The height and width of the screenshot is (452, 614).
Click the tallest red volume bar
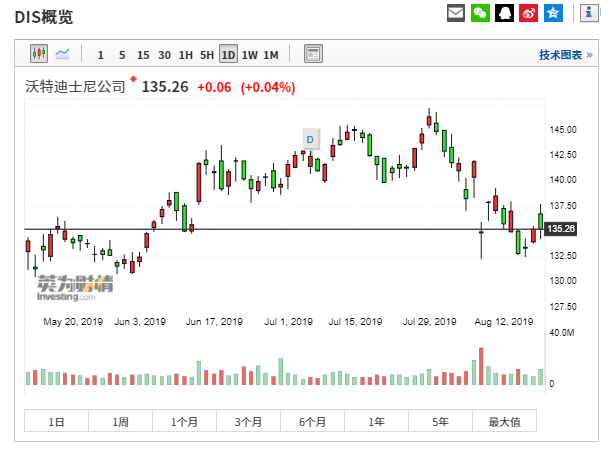click(481, 366)
